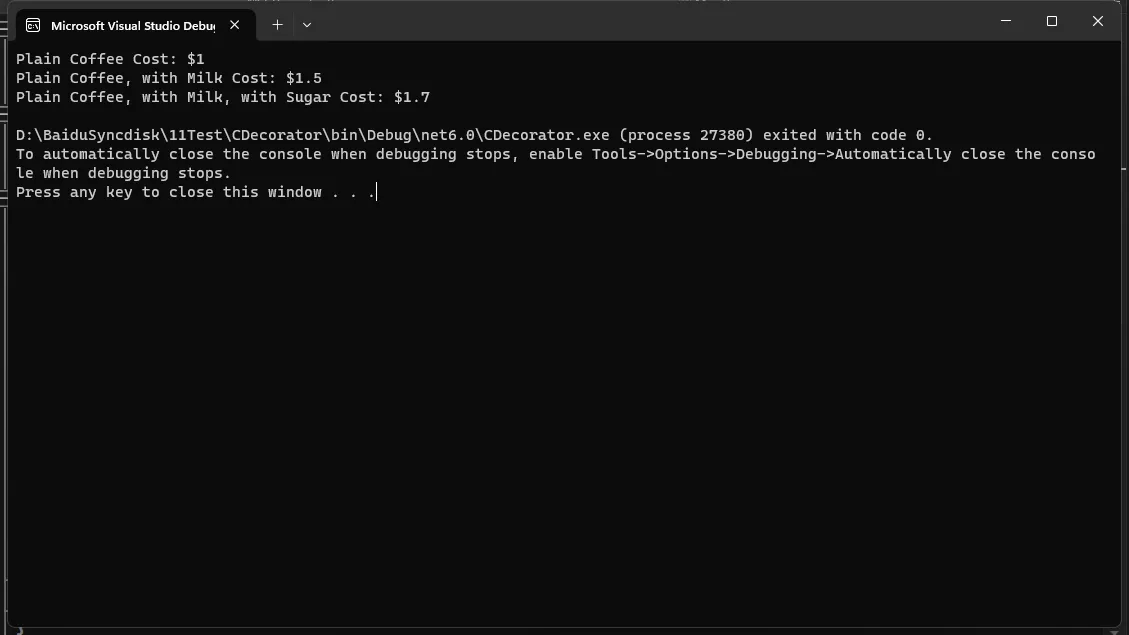
Task: Click the console icon on the tab
Action: pos(33,25)
